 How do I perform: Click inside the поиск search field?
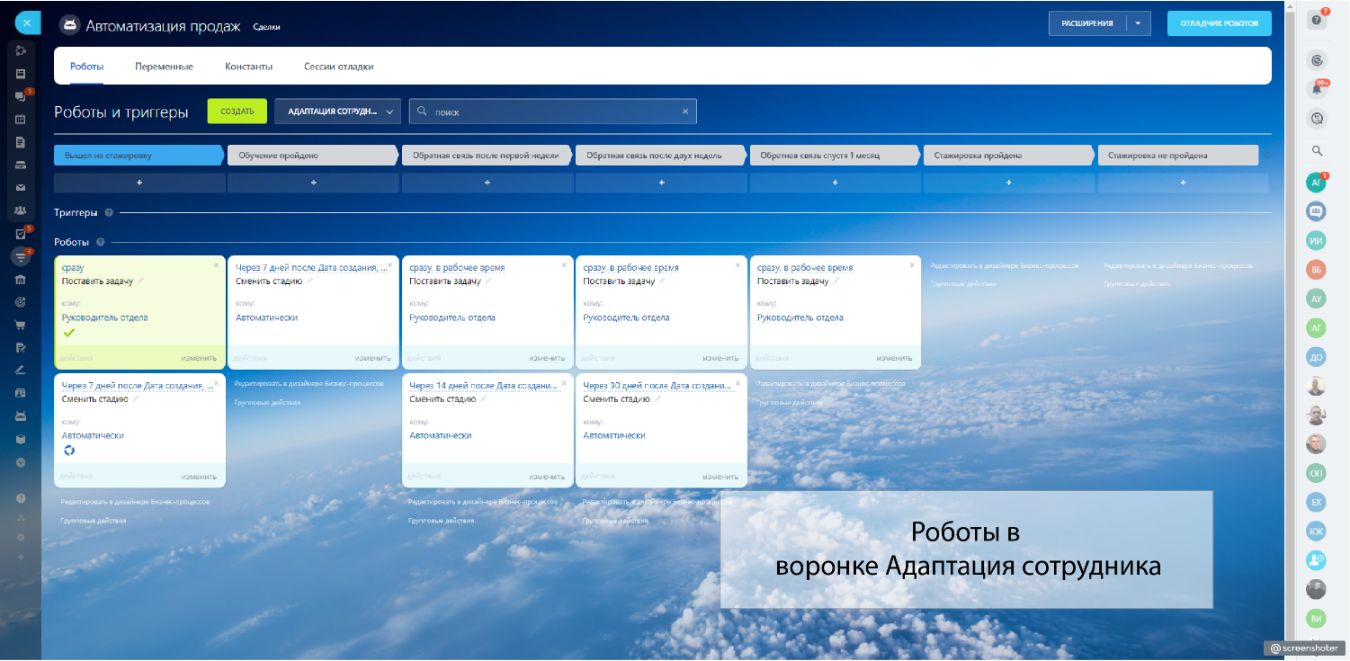[x=550, y=112]
